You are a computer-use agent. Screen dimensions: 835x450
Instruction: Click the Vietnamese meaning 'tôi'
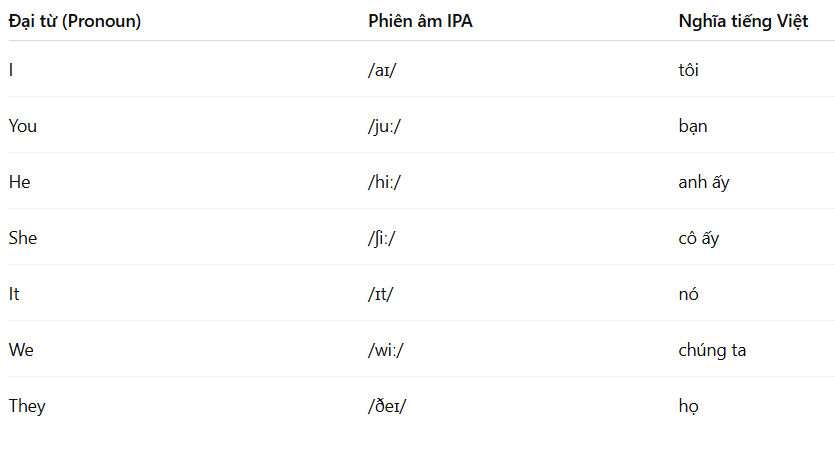[x=689, y=70]
